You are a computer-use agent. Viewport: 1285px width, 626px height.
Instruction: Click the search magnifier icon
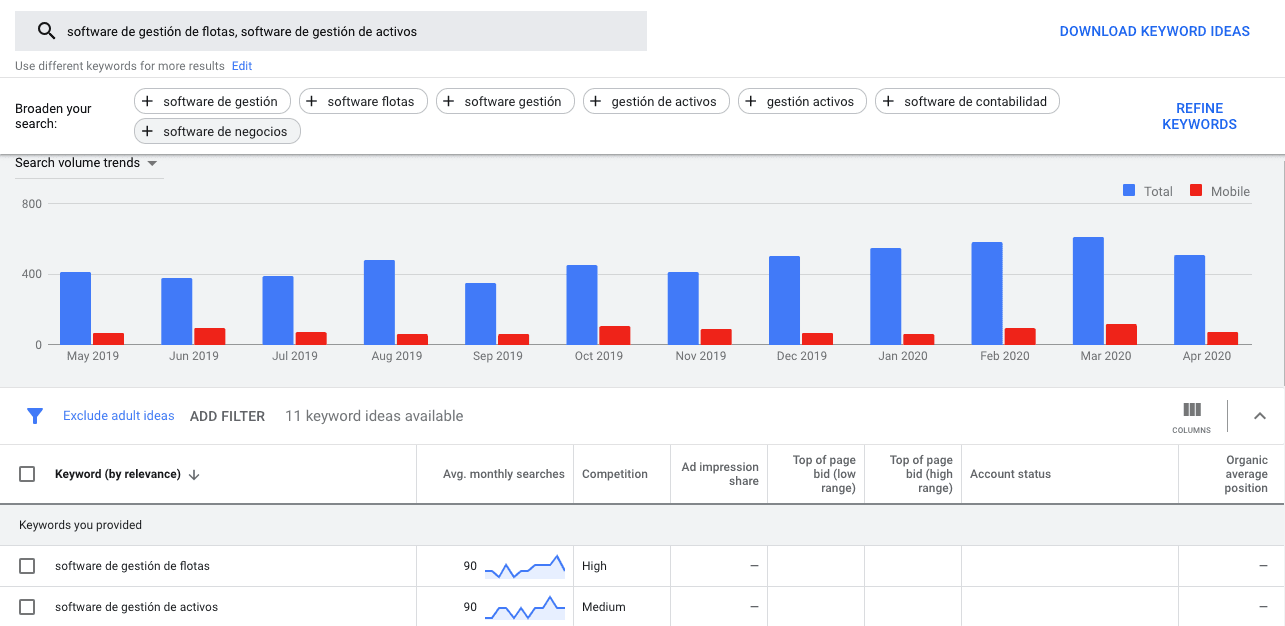pos(46,31)
